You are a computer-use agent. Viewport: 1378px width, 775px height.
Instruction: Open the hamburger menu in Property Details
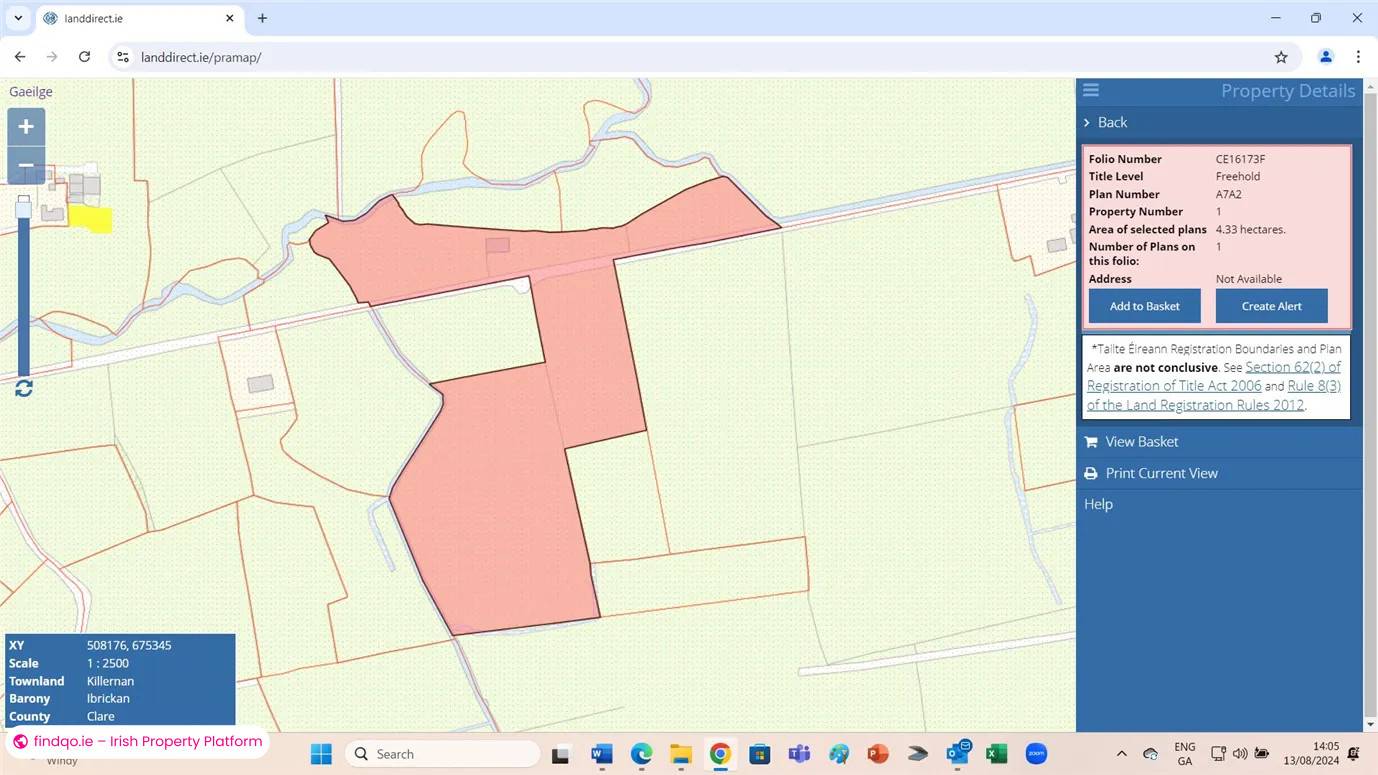(1091, 91)
